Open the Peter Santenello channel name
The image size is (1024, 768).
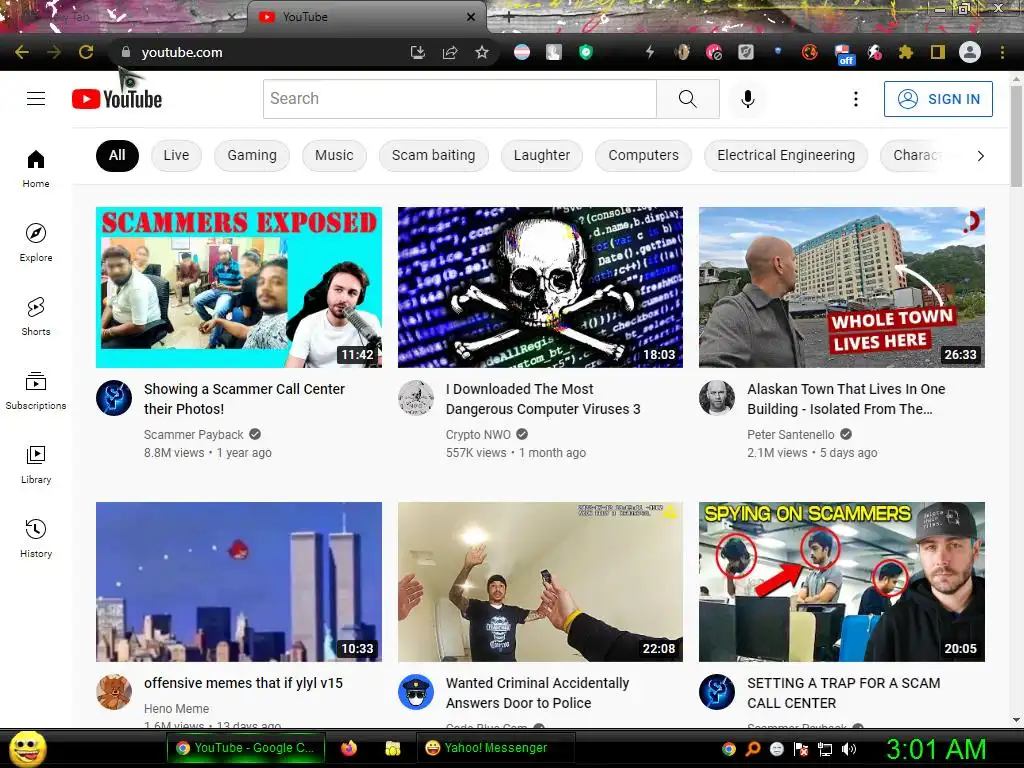click(x=791, y=434)
